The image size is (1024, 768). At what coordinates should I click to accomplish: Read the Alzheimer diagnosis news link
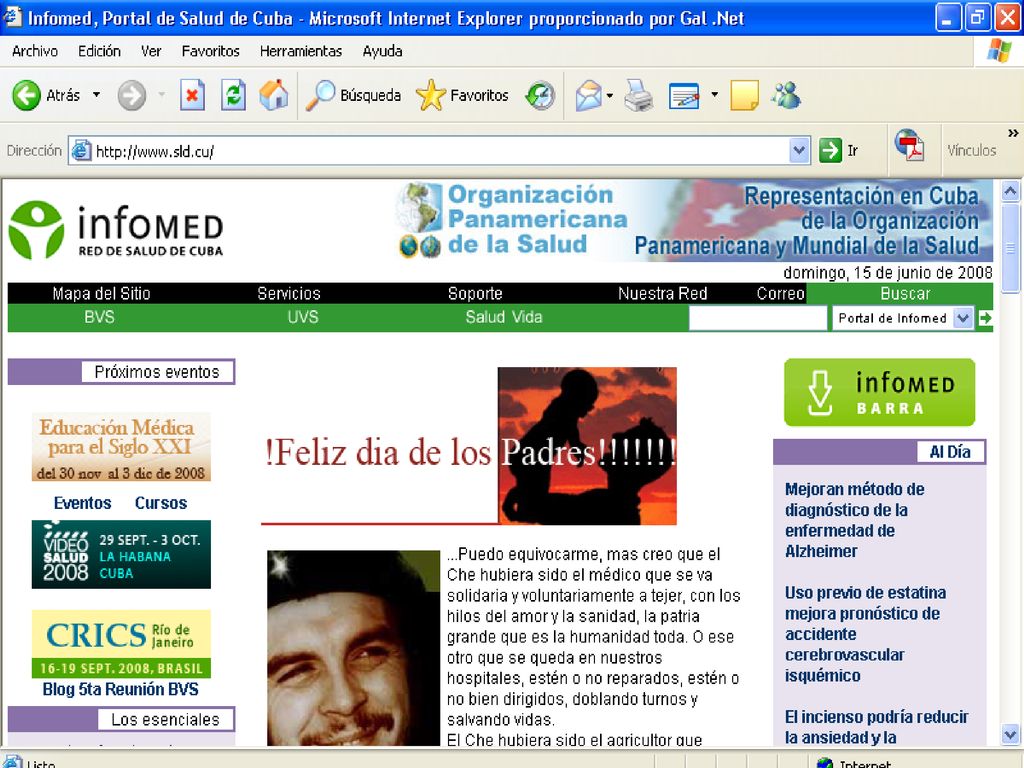point(854,520)
